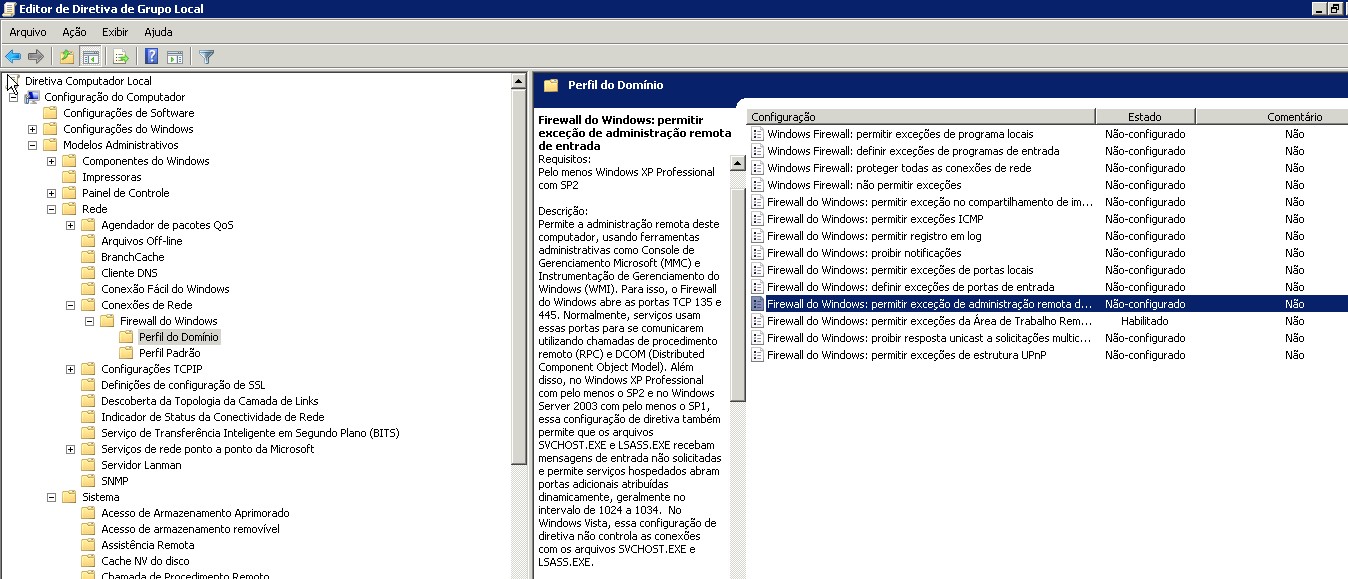Viewport: 1348px width, 579px height.
Task: Expand the Configurações TCPIP node
Action: (x=71, y=369)
